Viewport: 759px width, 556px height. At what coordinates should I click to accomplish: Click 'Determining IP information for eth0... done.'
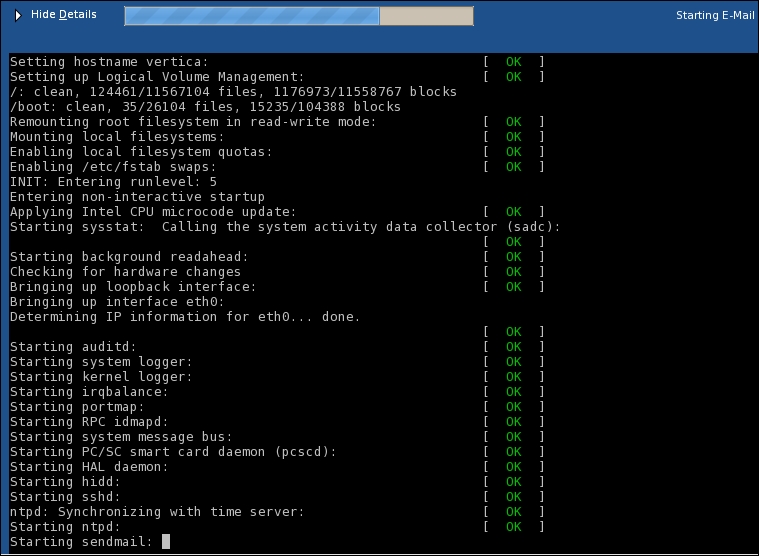185,317
